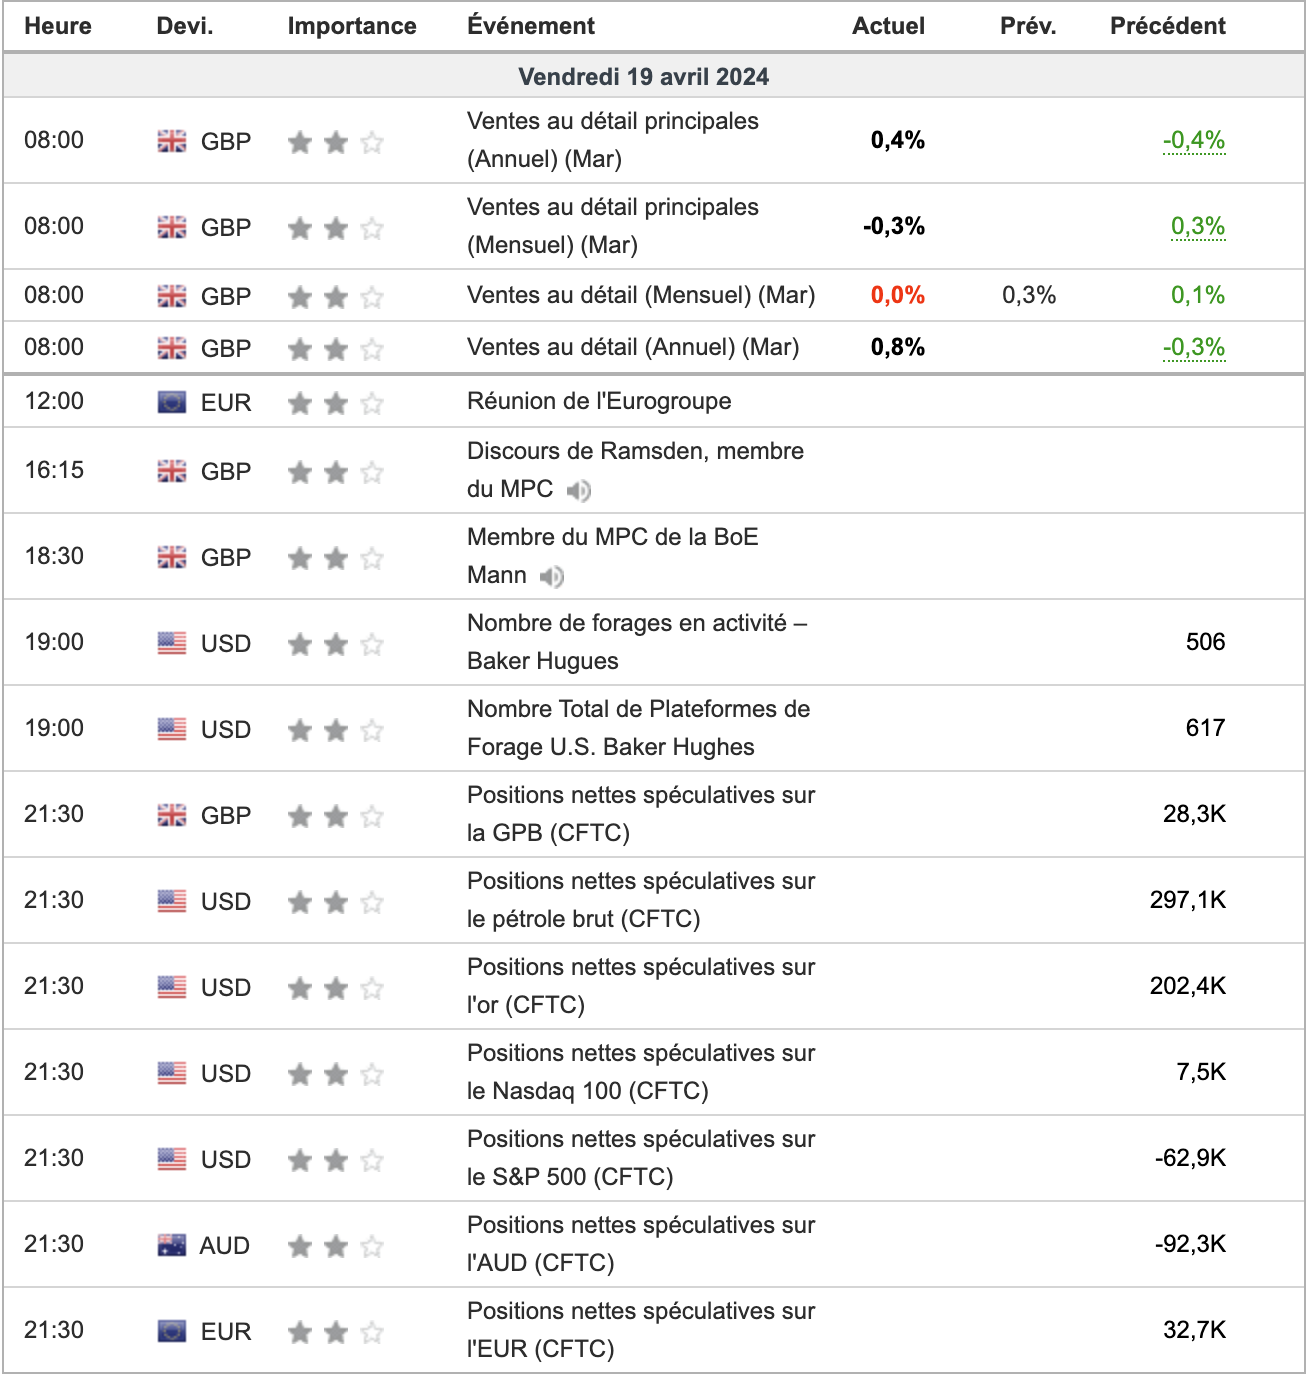Click the Événement column header
This screenshot has width=1306, height=1374.
[531, 26]
